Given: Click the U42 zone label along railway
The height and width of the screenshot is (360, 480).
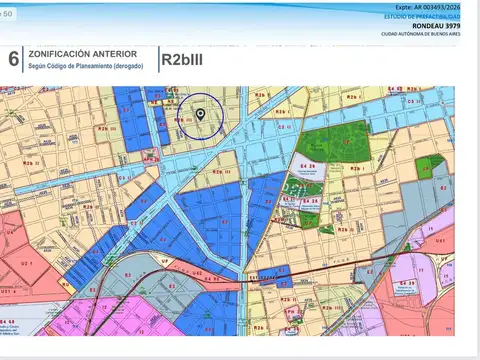Looking at the screenshot, I should point(197,273).
